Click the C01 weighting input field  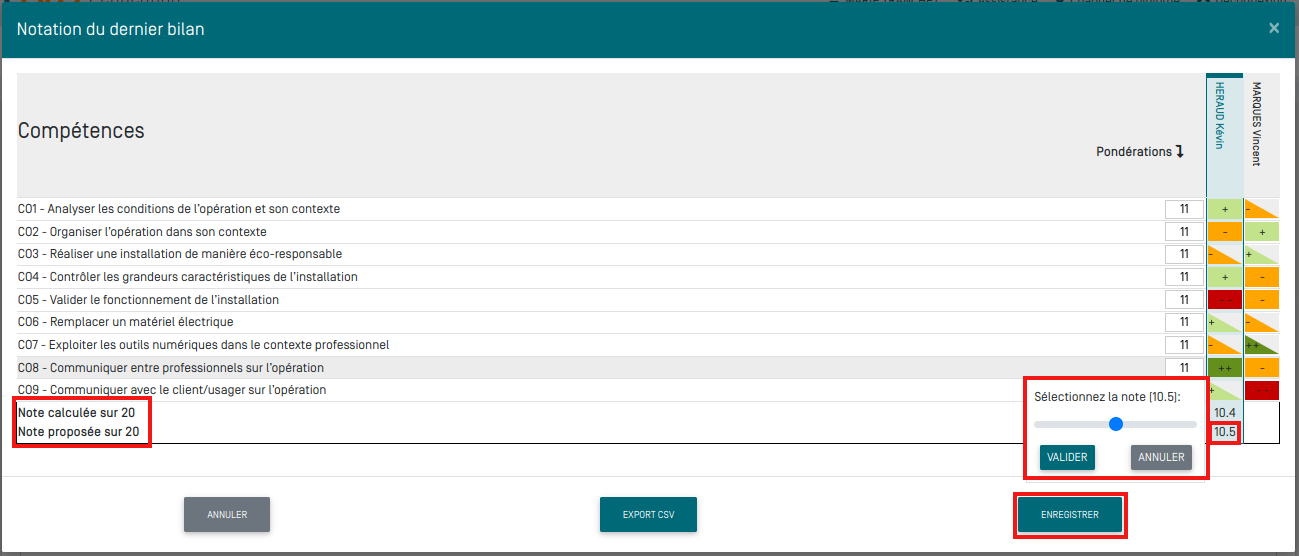click(x=1184, y=209)
